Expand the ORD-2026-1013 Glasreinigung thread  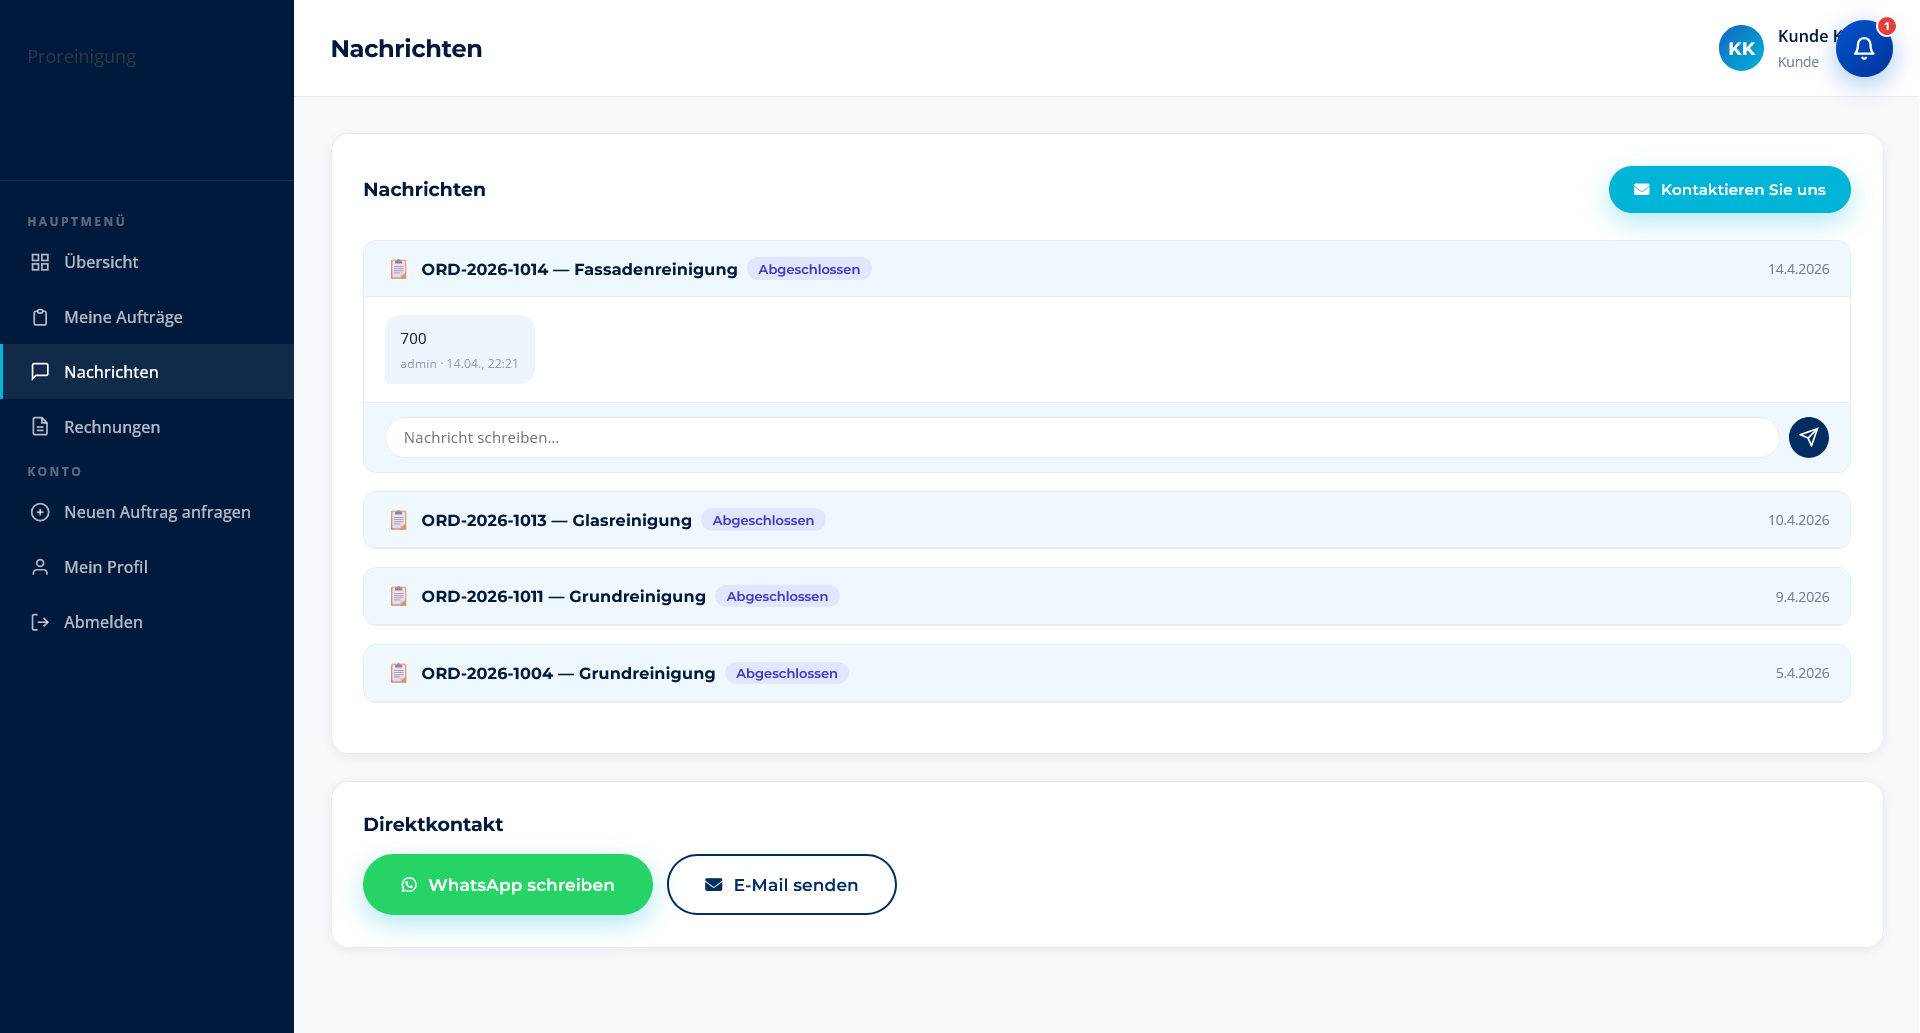[1106, 520]
